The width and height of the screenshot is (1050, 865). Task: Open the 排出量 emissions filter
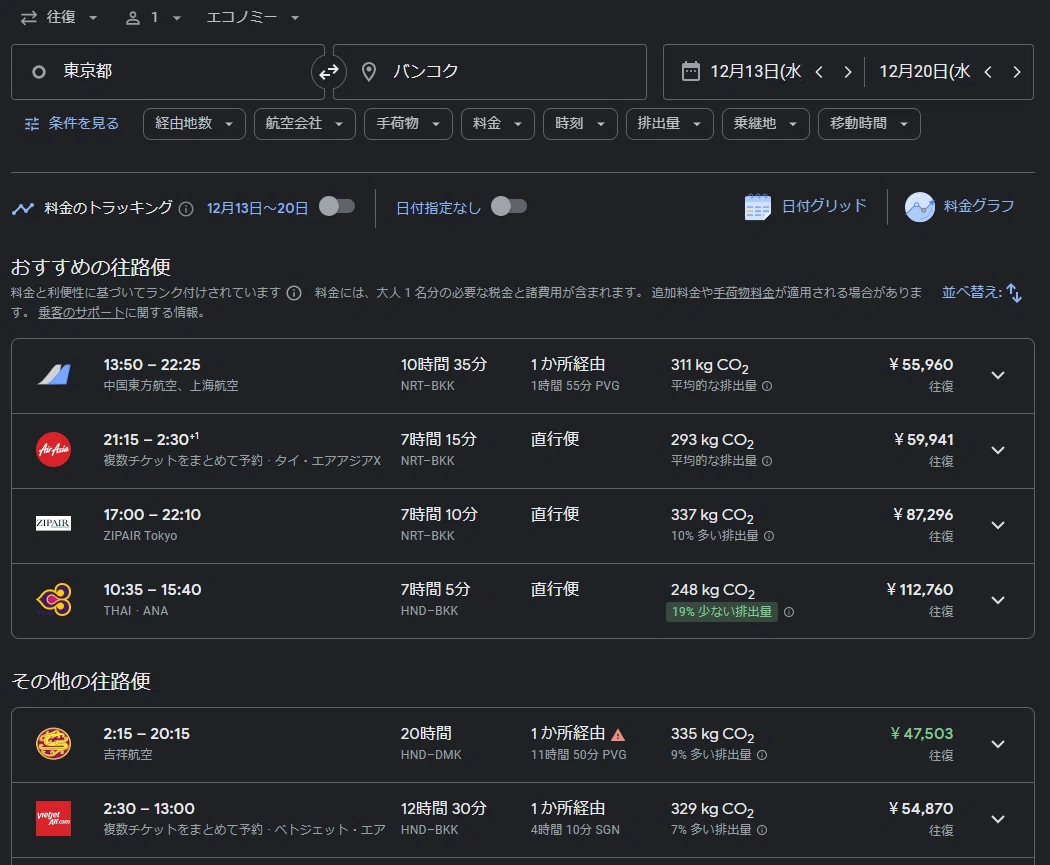pos(670,124)
